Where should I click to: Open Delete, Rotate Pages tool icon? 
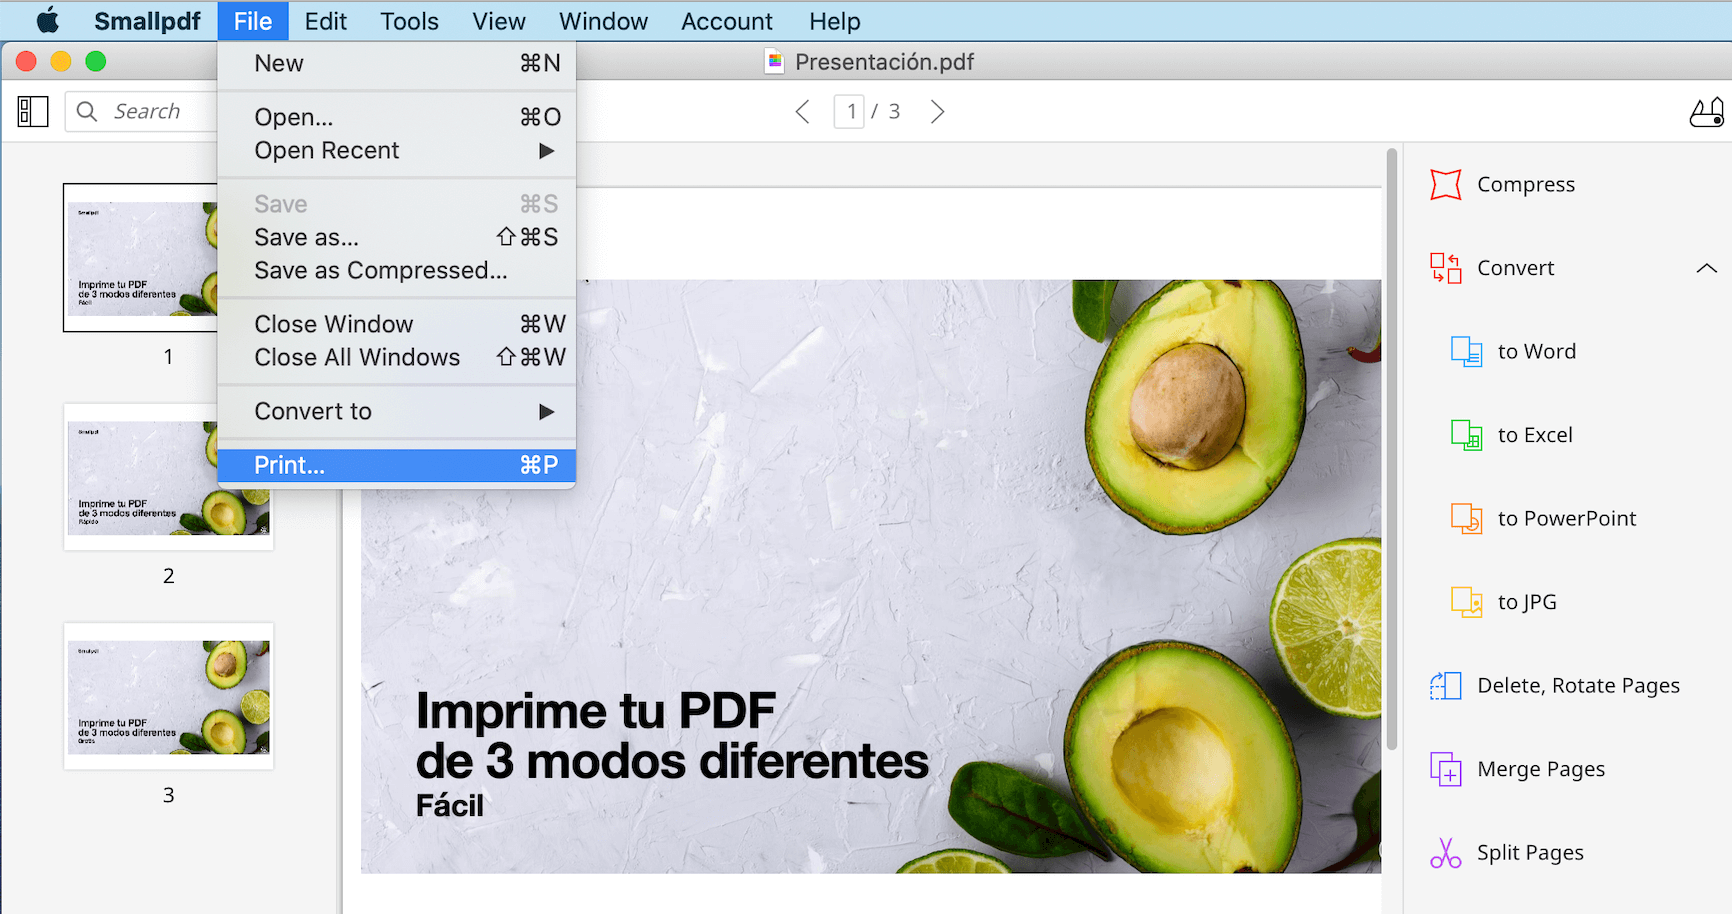1446,686
